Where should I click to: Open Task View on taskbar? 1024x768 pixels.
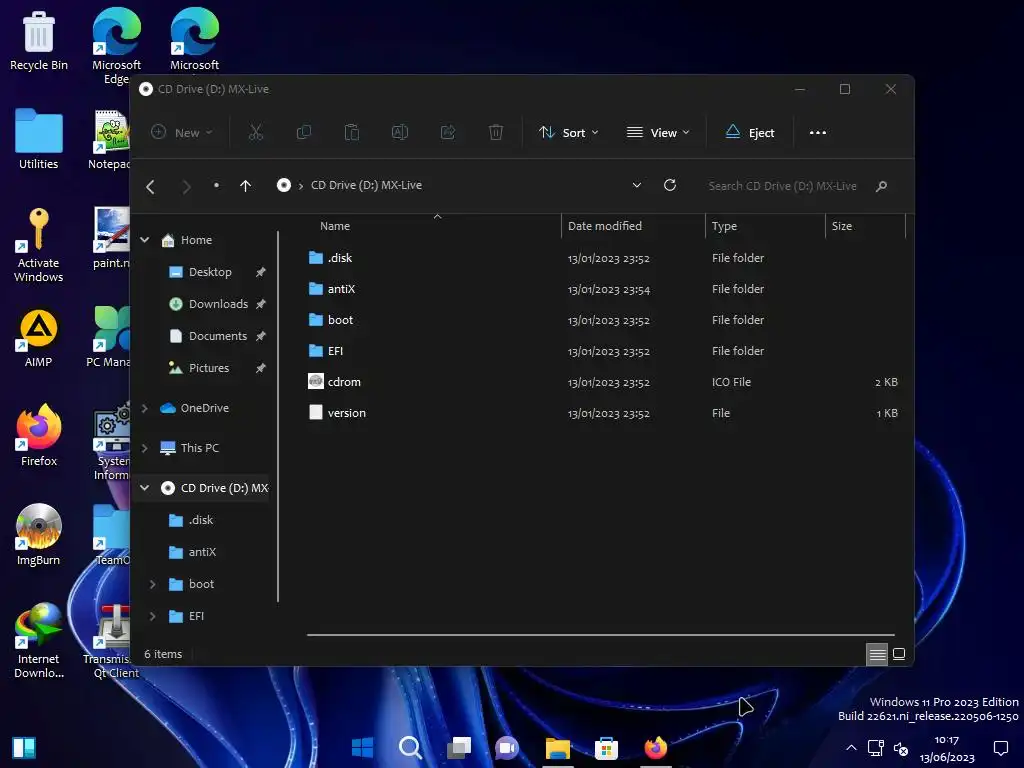[459, 748]
